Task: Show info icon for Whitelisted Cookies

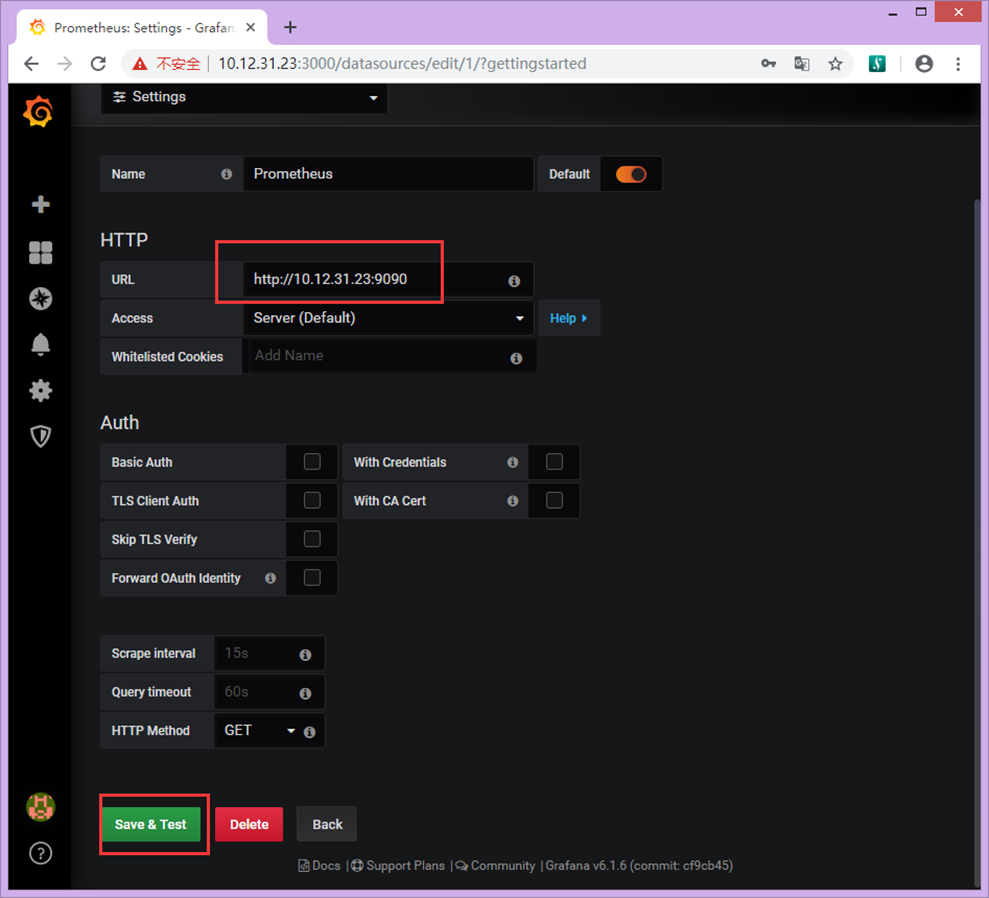Action: click(x=516, y=358)
